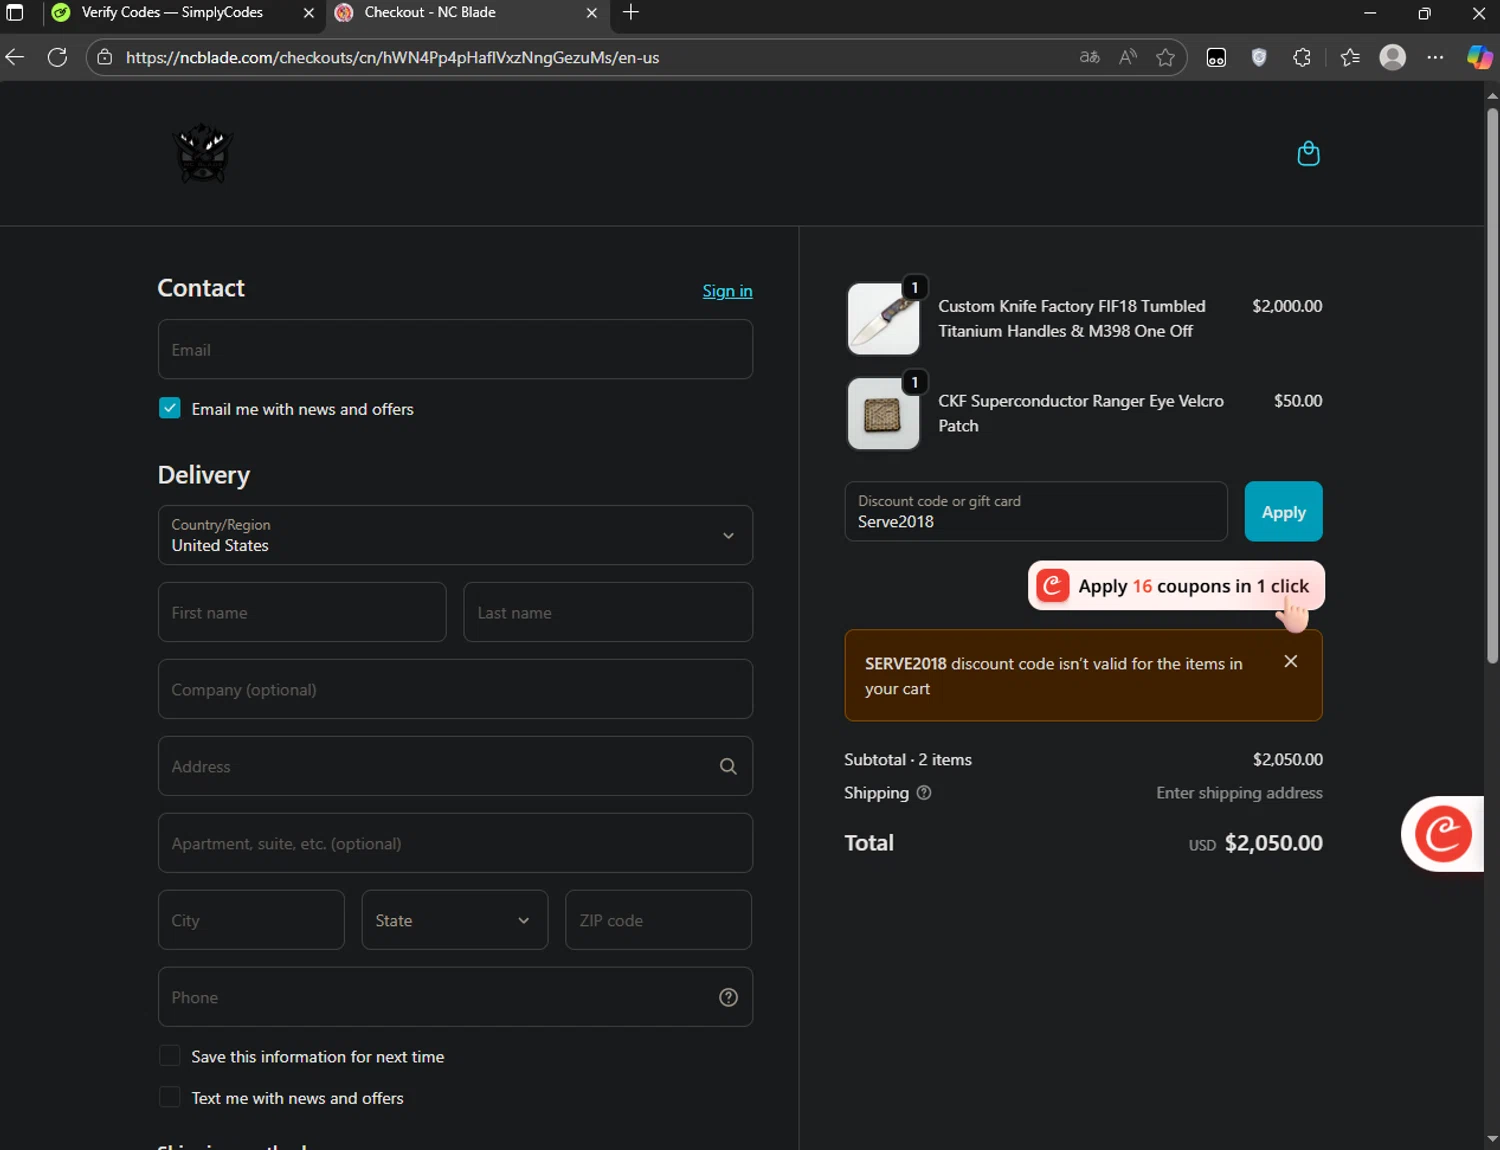1500x1150 pixels.
Task: Switch to the Checkout - NC Blade tab
Action: click(430, 13)
